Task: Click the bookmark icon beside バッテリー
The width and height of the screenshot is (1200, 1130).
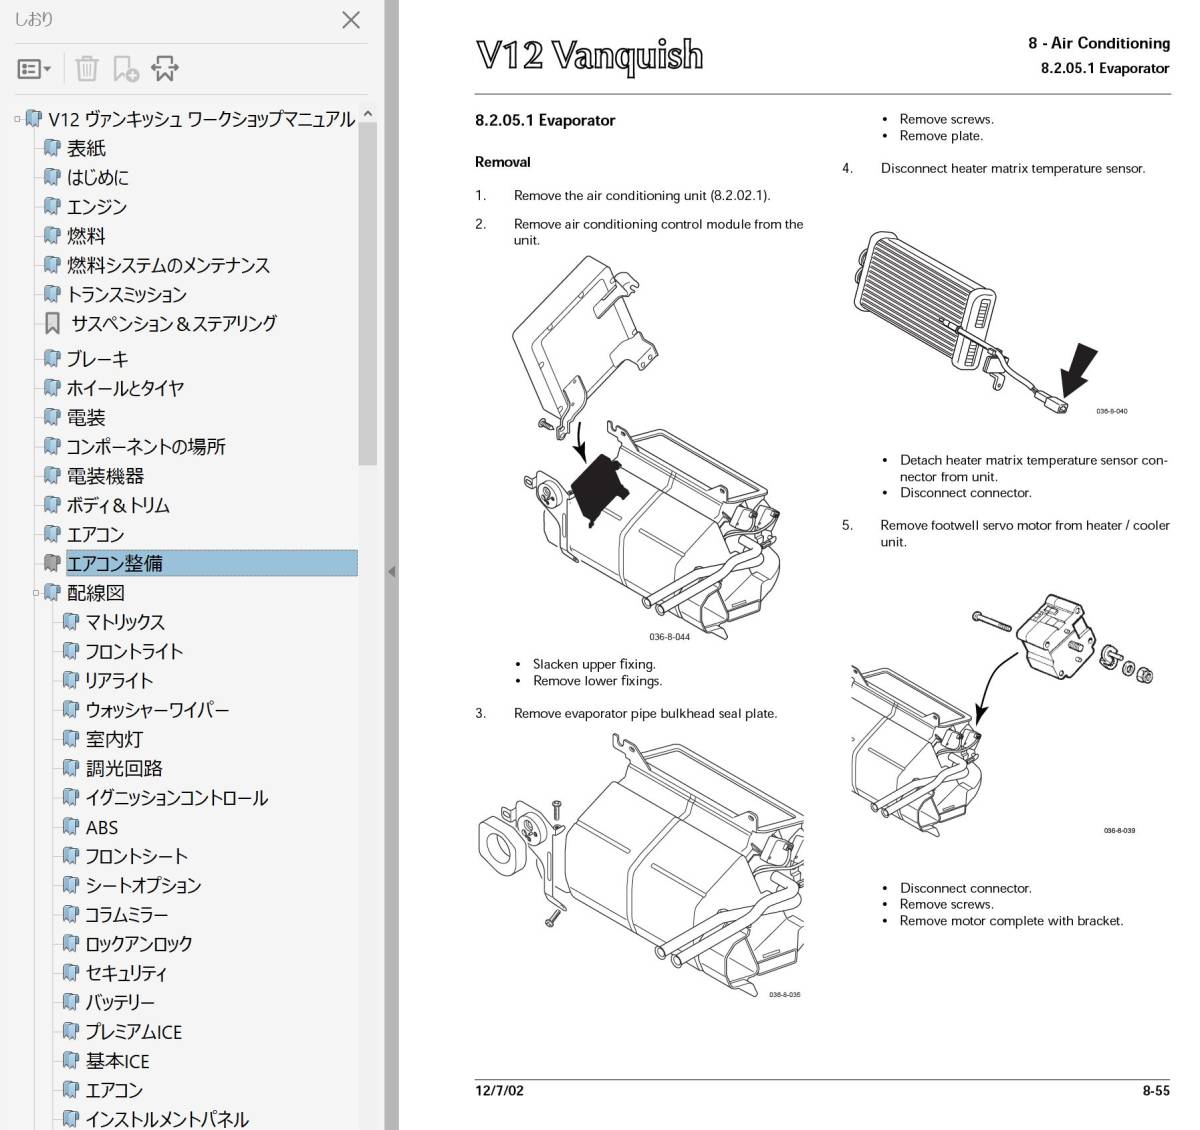Action: (71, 1002)
